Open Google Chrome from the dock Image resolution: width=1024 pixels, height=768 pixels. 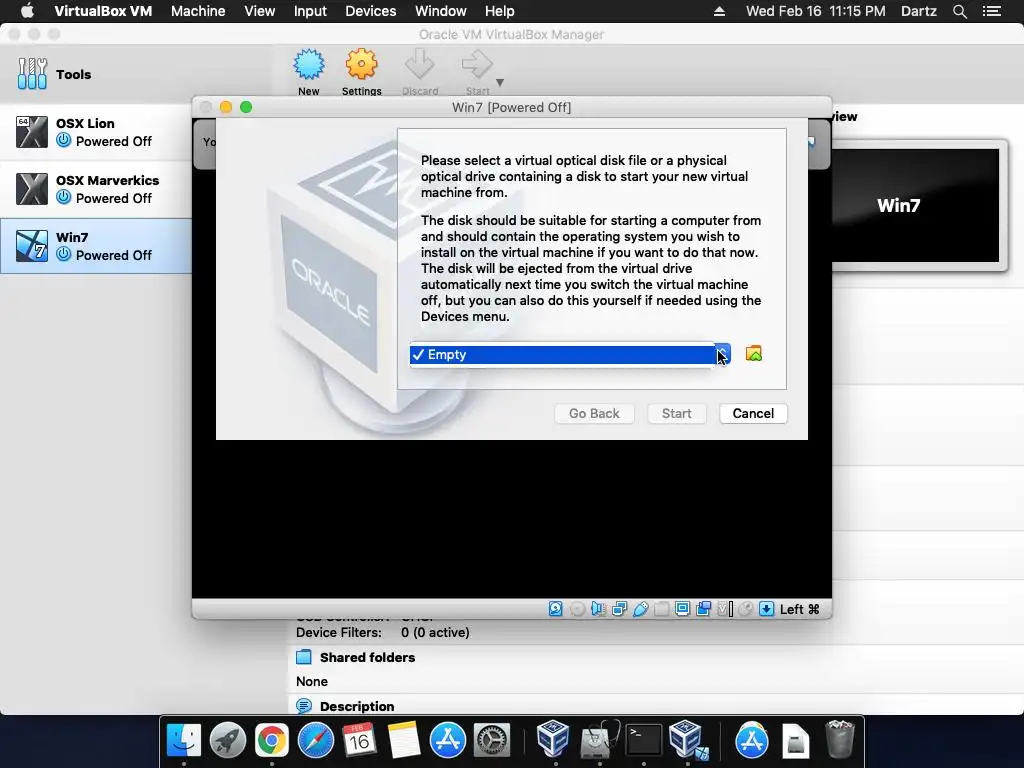click(272, 741)
